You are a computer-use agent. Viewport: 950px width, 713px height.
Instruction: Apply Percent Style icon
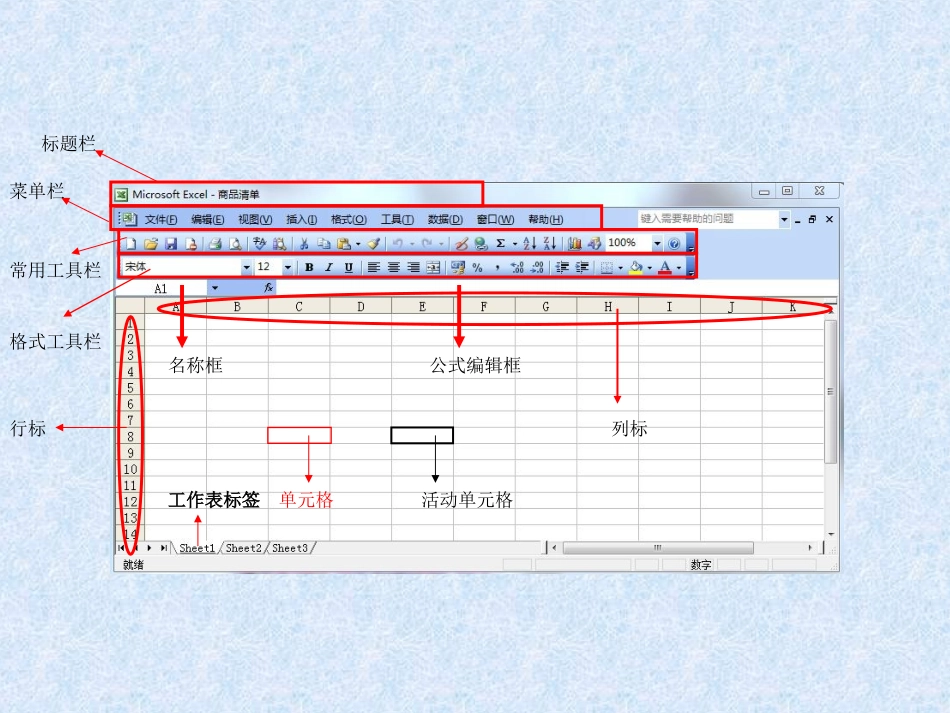click(x=477, y=267)
